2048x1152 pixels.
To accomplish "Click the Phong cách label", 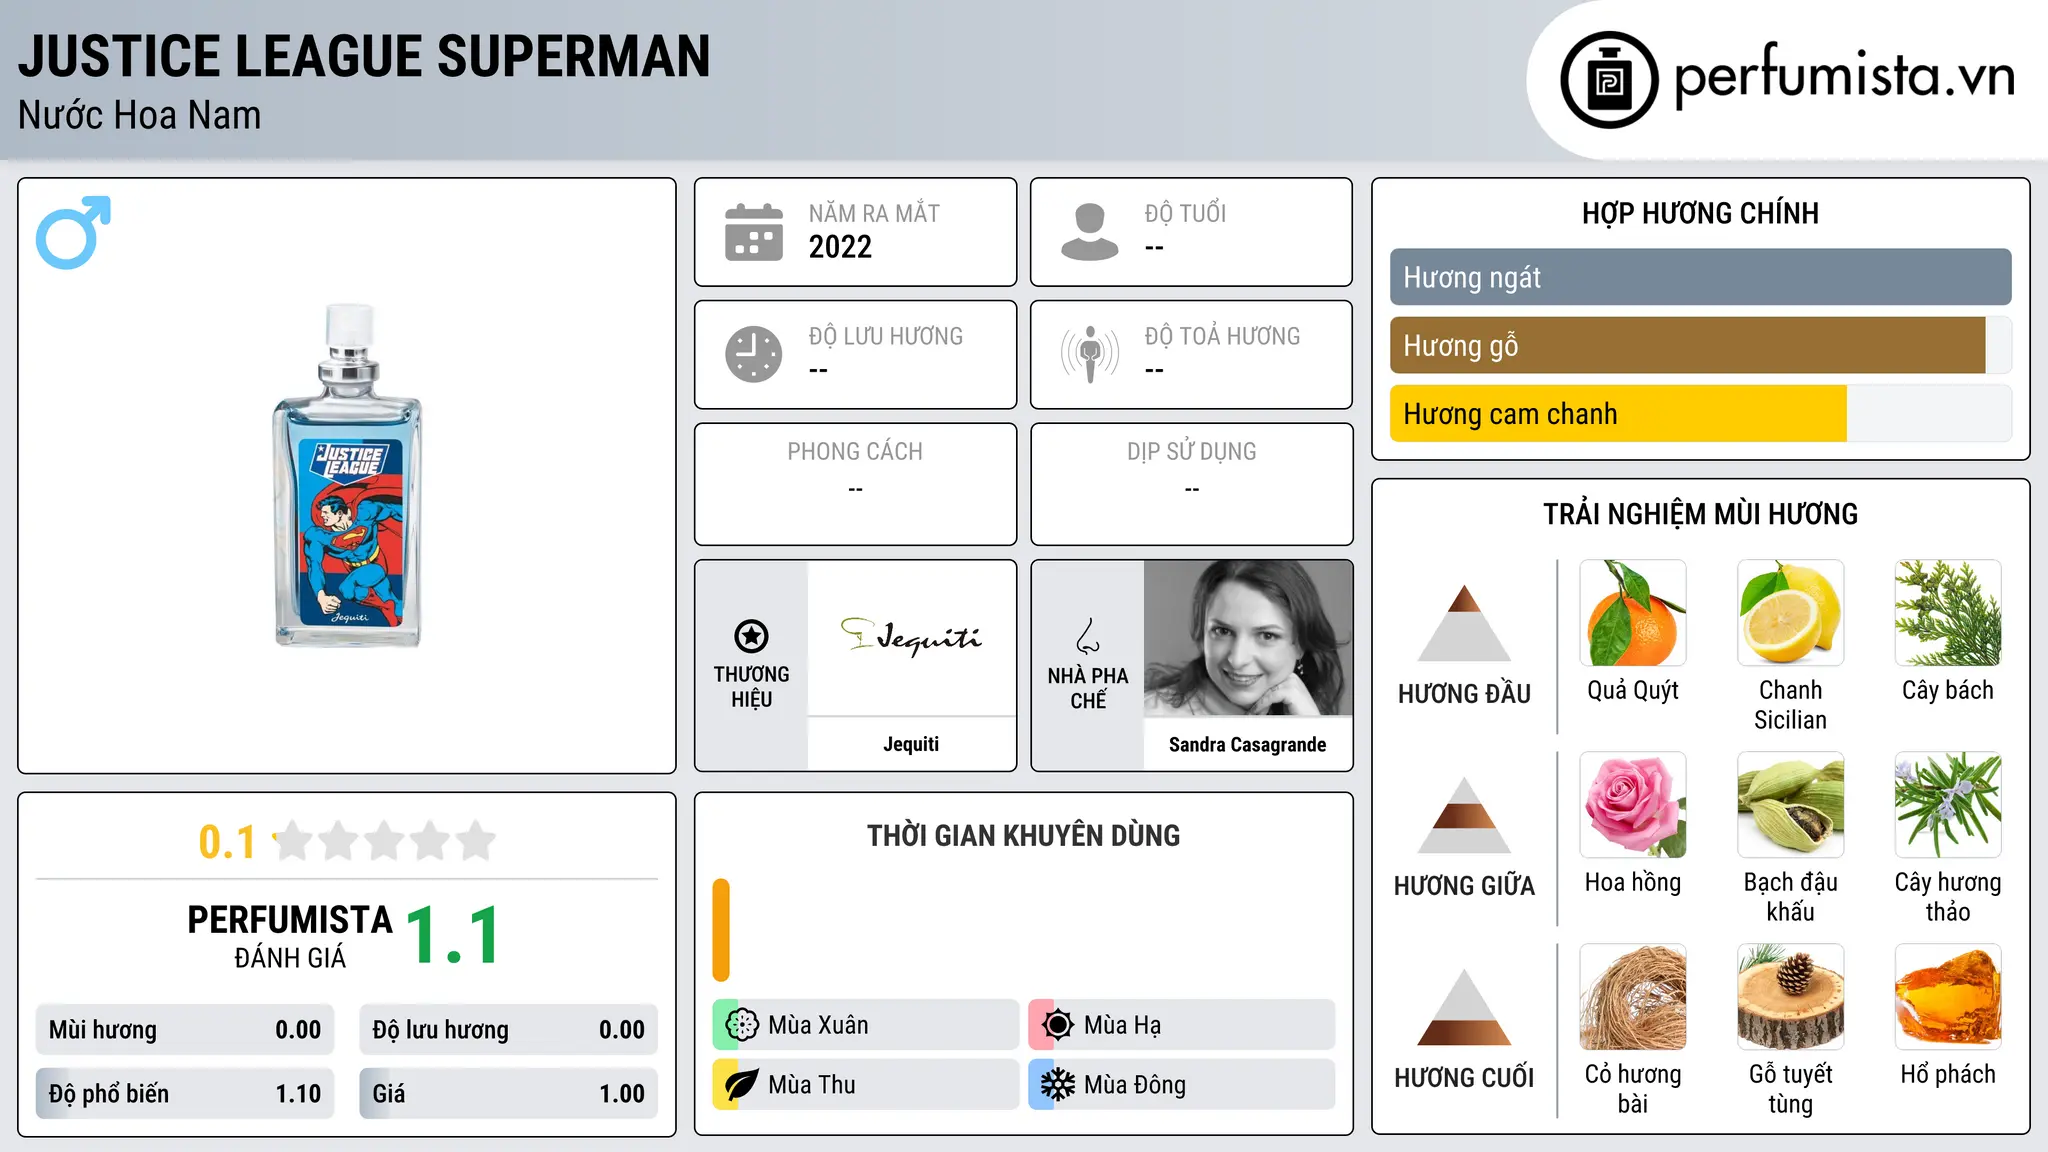I will coord(855,452).
